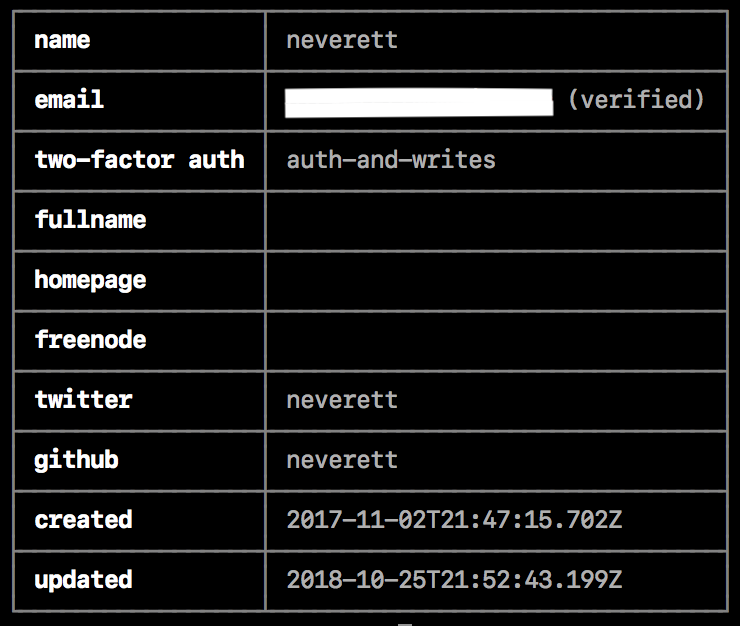Select the github username neverett

point(342,460)
